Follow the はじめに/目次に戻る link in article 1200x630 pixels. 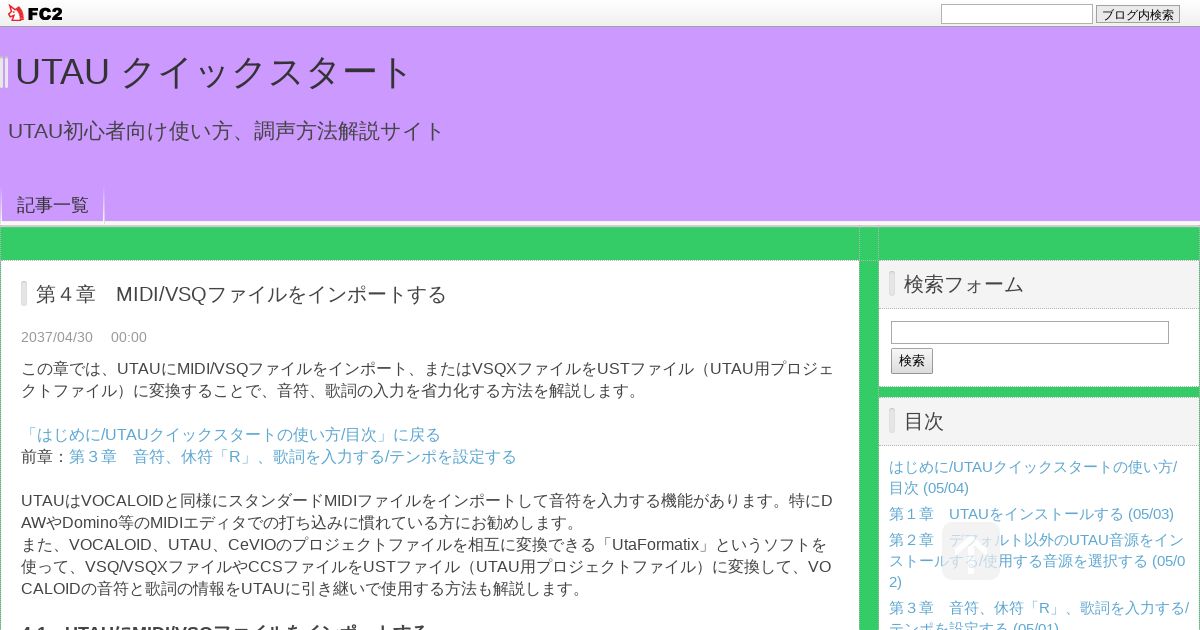point(231,435)
